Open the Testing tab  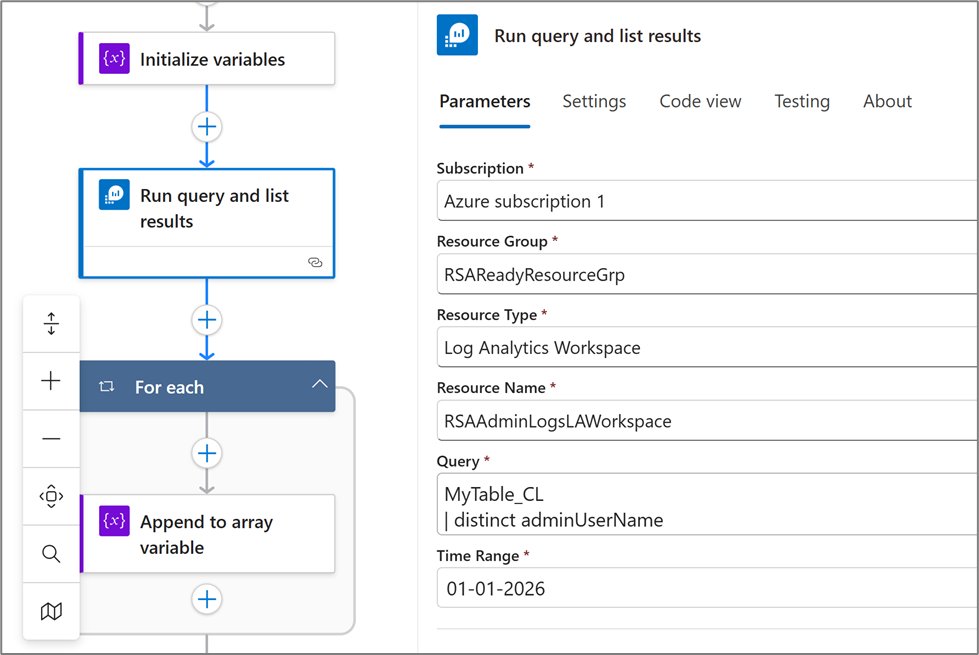[x=801, y=101]
